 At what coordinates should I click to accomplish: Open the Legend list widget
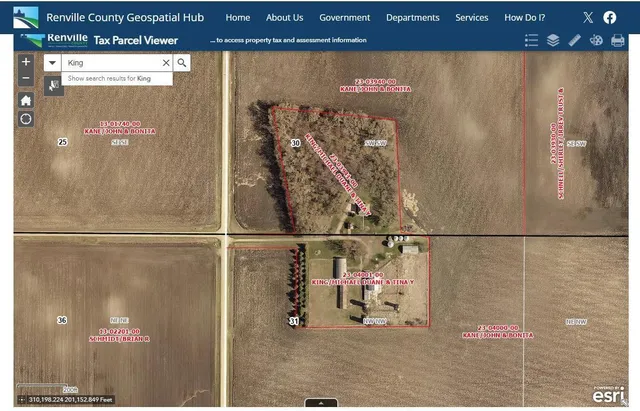click(x=531, y=41)
